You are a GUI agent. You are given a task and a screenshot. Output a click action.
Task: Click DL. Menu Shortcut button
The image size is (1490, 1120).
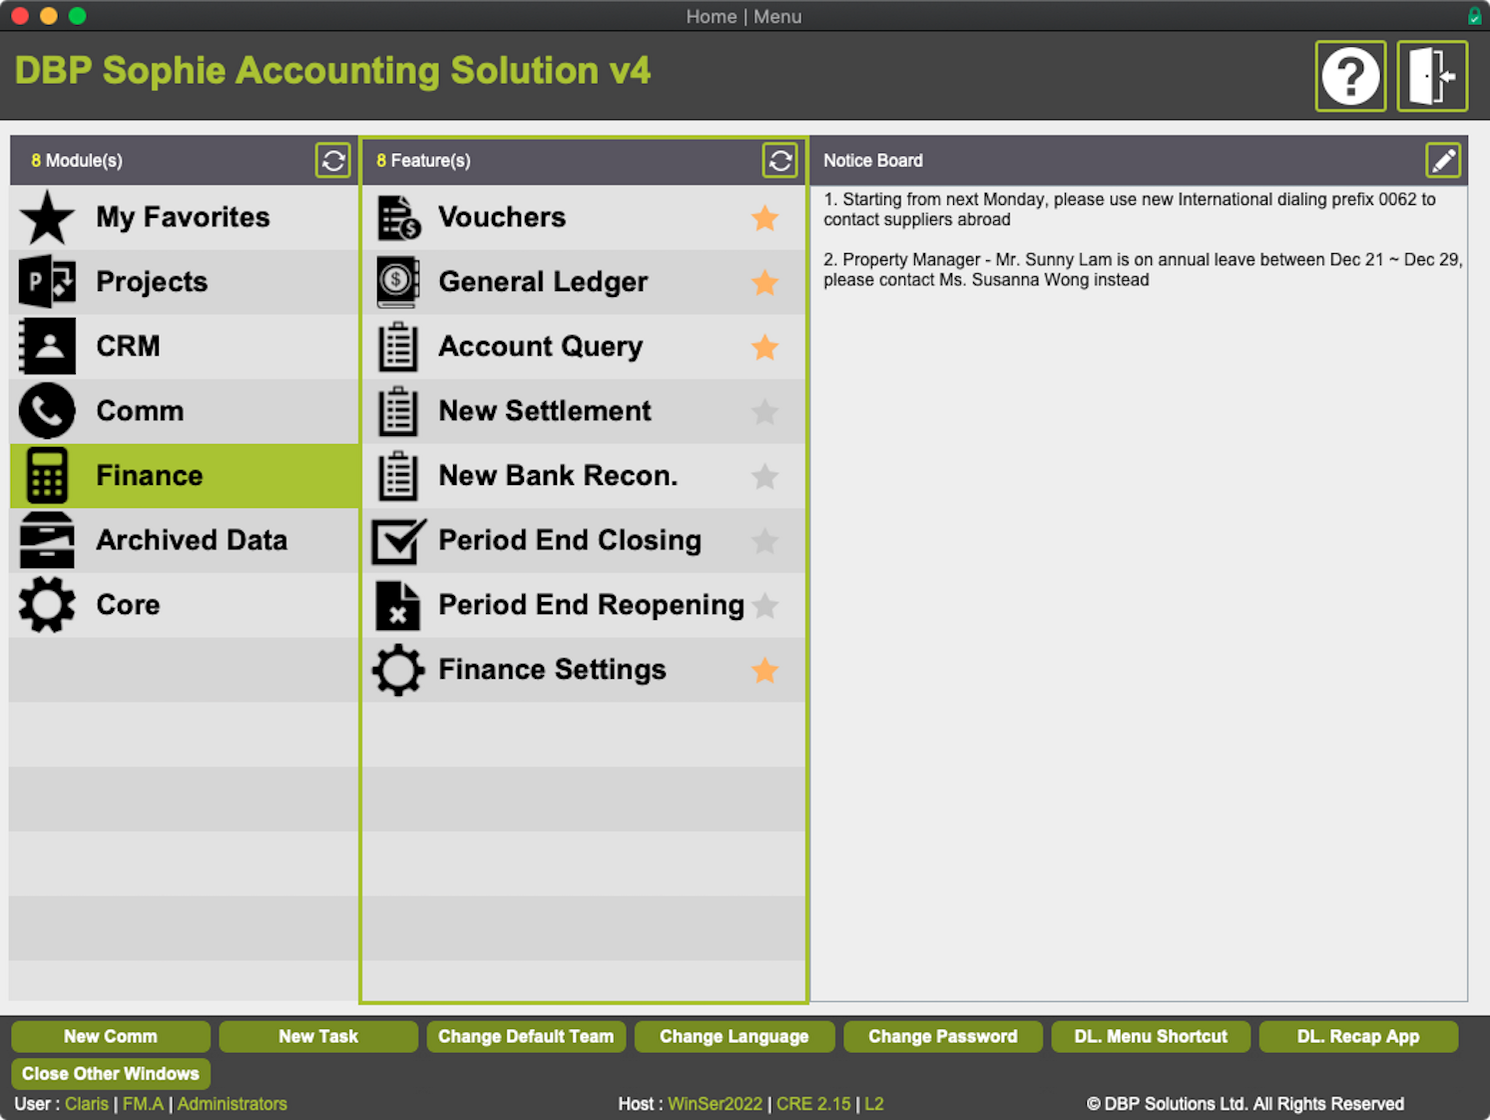click(1151, 1036)
